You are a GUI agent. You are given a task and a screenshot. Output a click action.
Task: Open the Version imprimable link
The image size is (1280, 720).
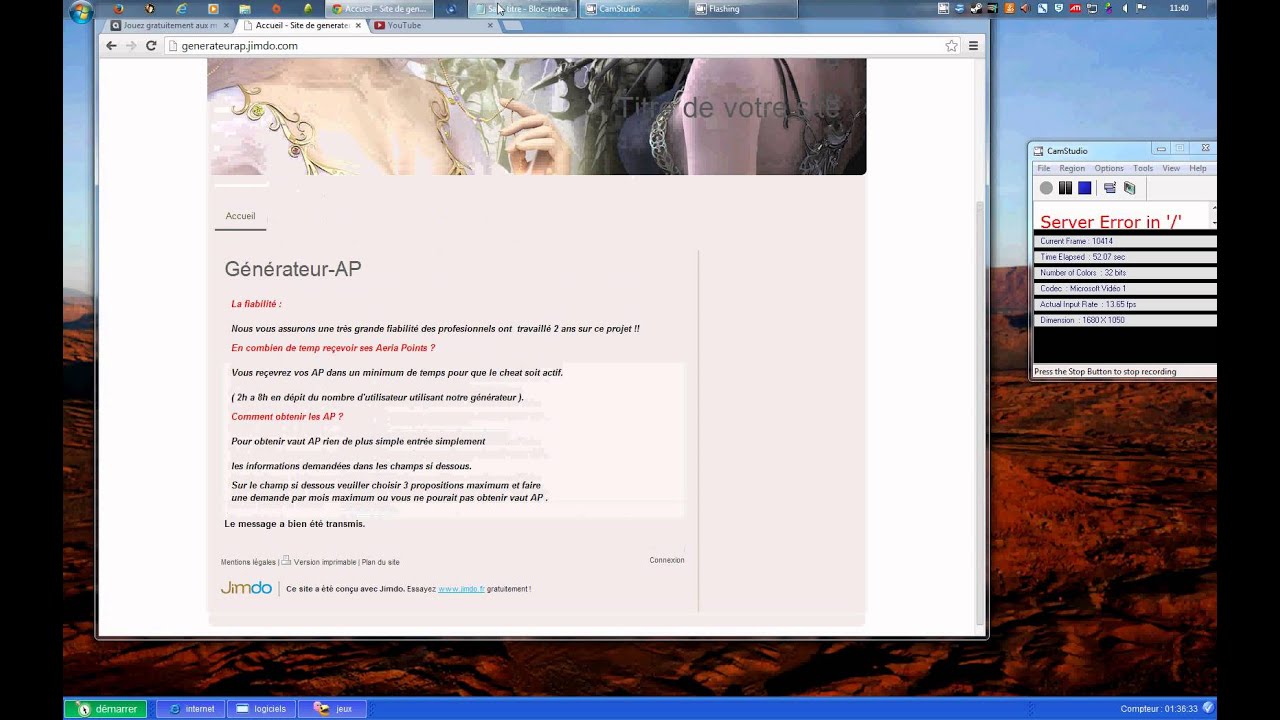tap(324, 562)
